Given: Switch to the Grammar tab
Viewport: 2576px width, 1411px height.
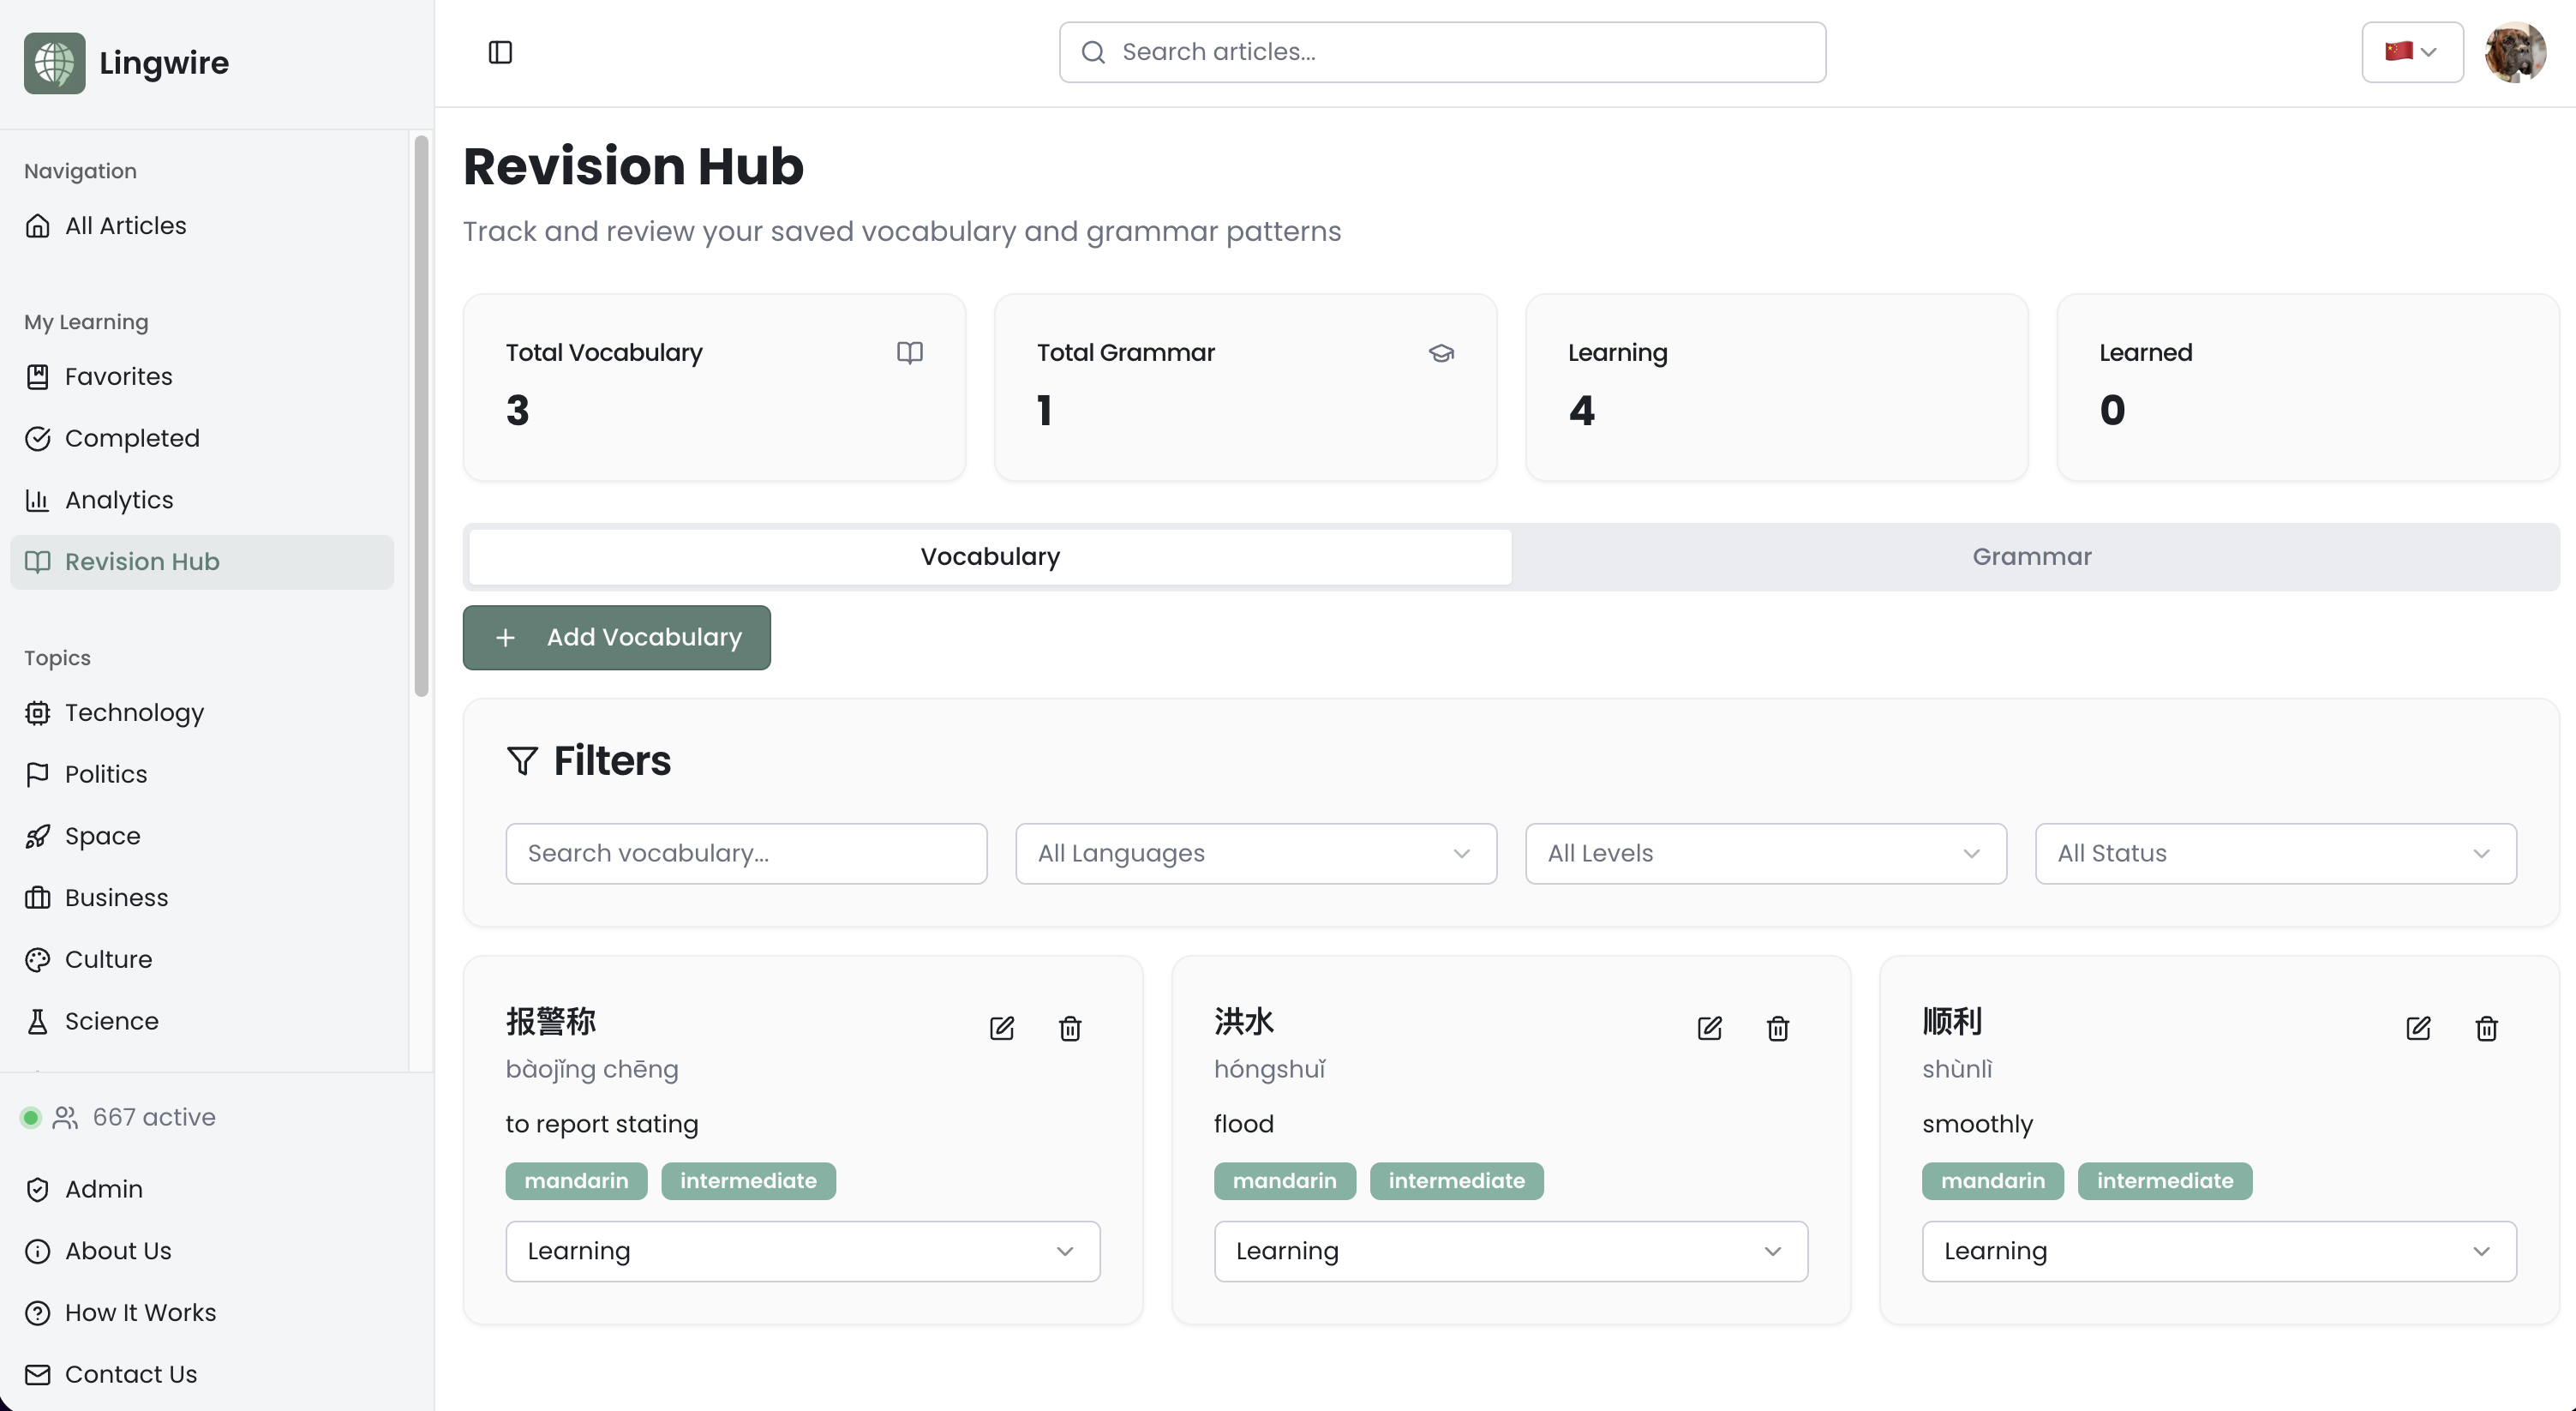Looking at the screenshot, I should pos(2031,557).
